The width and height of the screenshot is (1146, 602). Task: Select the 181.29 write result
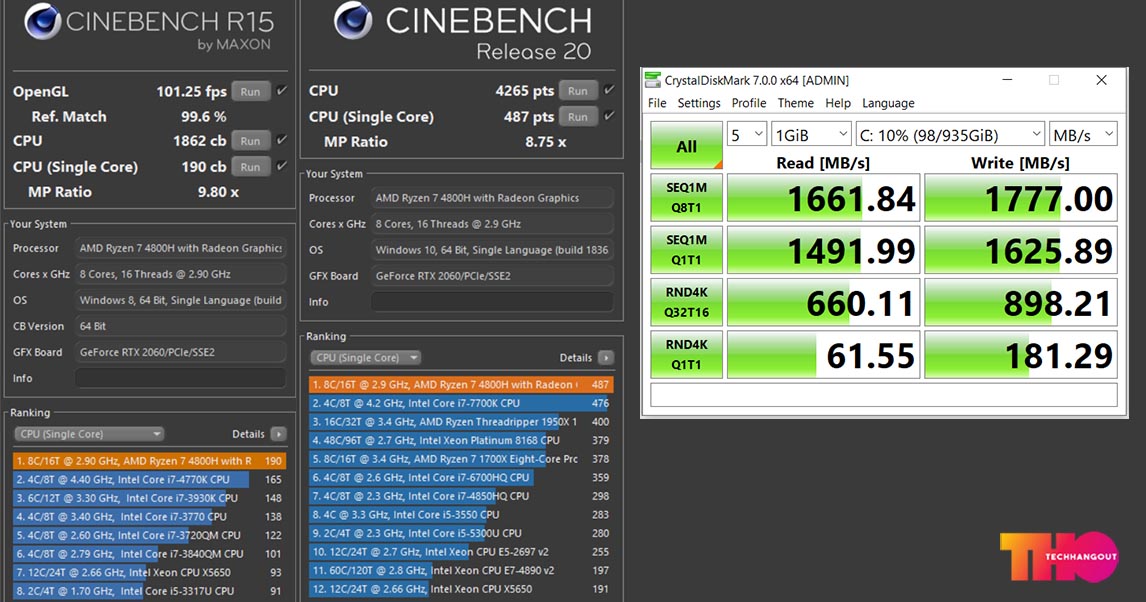click(1021, 354)
